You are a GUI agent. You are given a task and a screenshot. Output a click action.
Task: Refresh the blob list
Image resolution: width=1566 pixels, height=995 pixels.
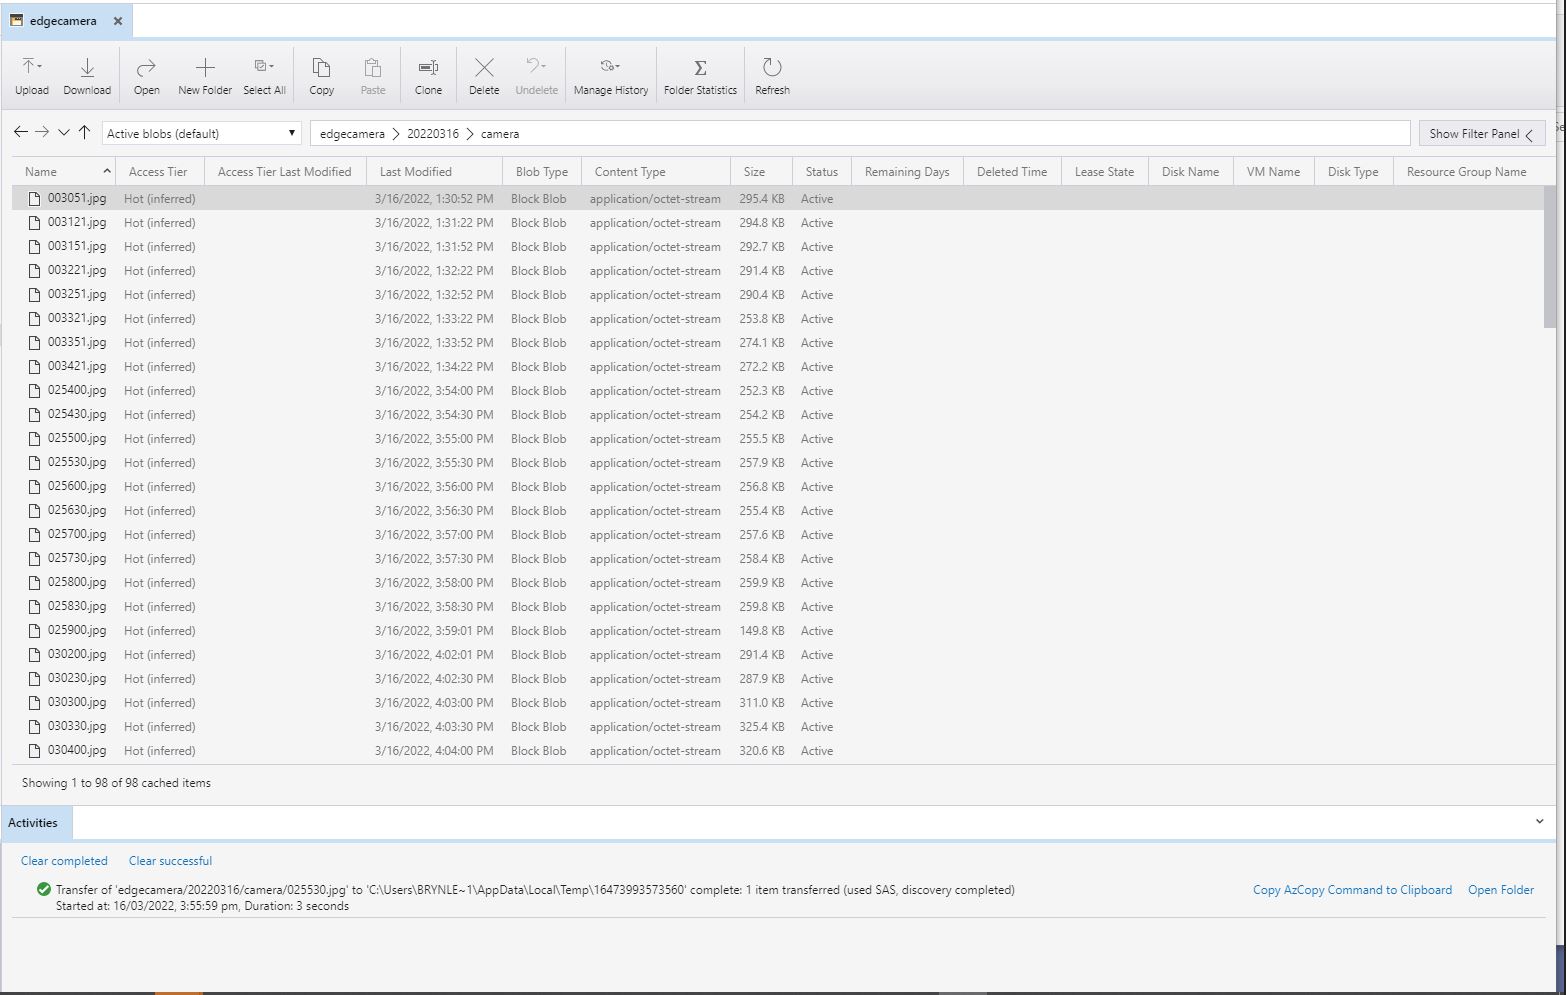[772, 76]
